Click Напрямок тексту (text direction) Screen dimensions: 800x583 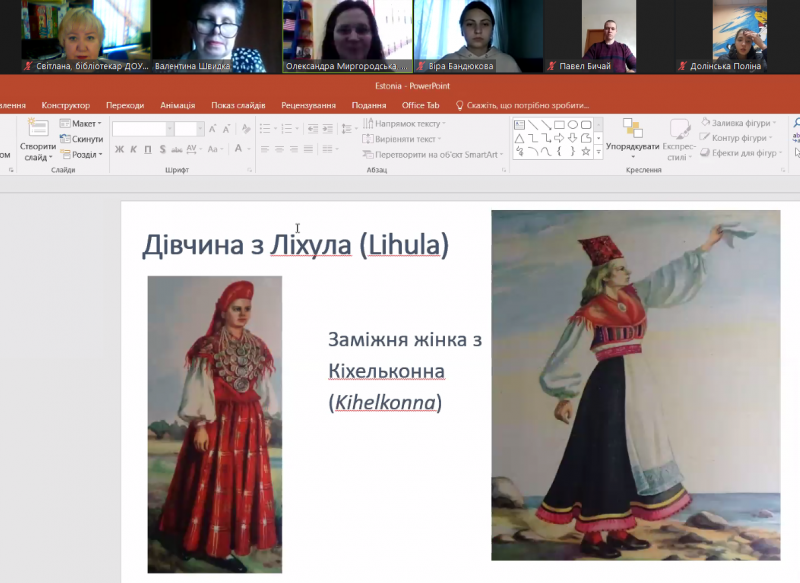(x=404, y=123)
